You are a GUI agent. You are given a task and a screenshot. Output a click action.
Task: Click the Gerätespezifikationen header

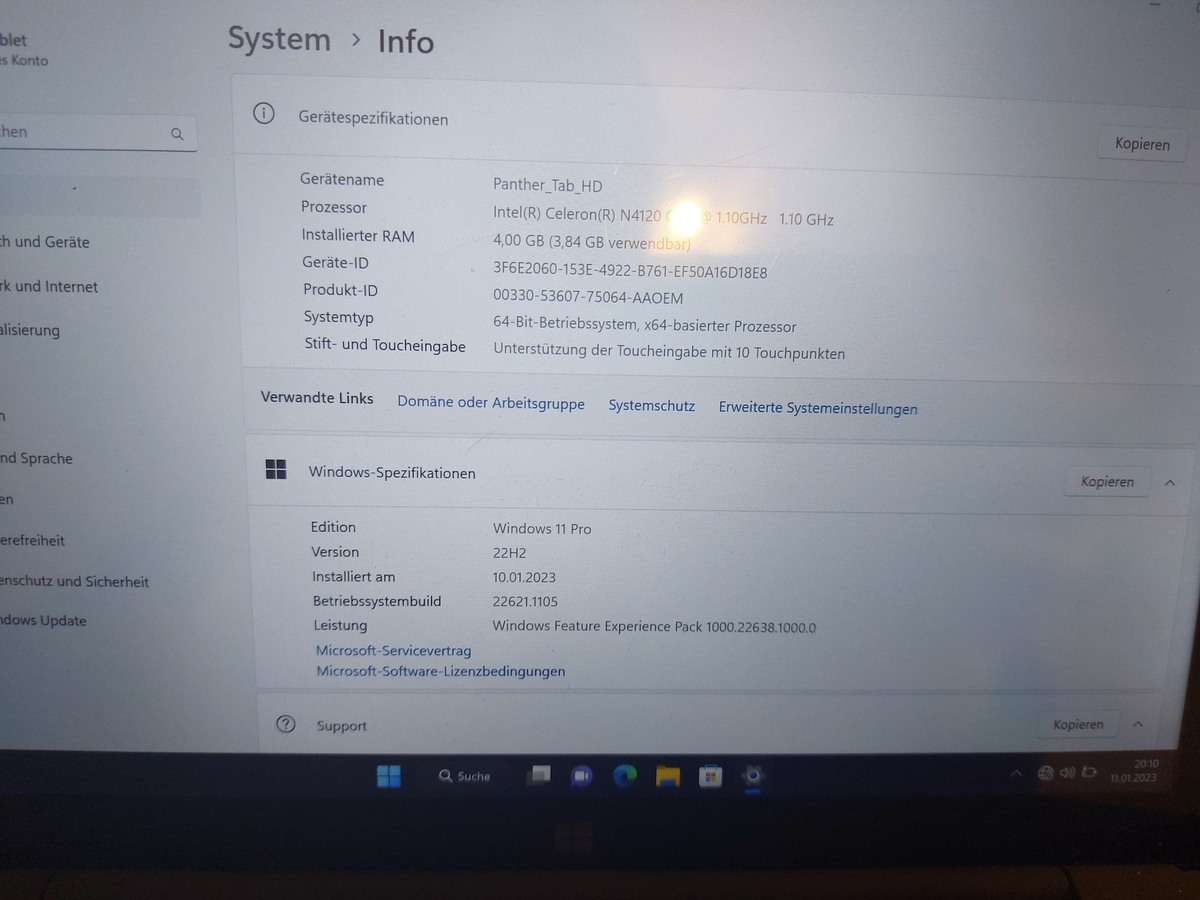click(373, 118)
